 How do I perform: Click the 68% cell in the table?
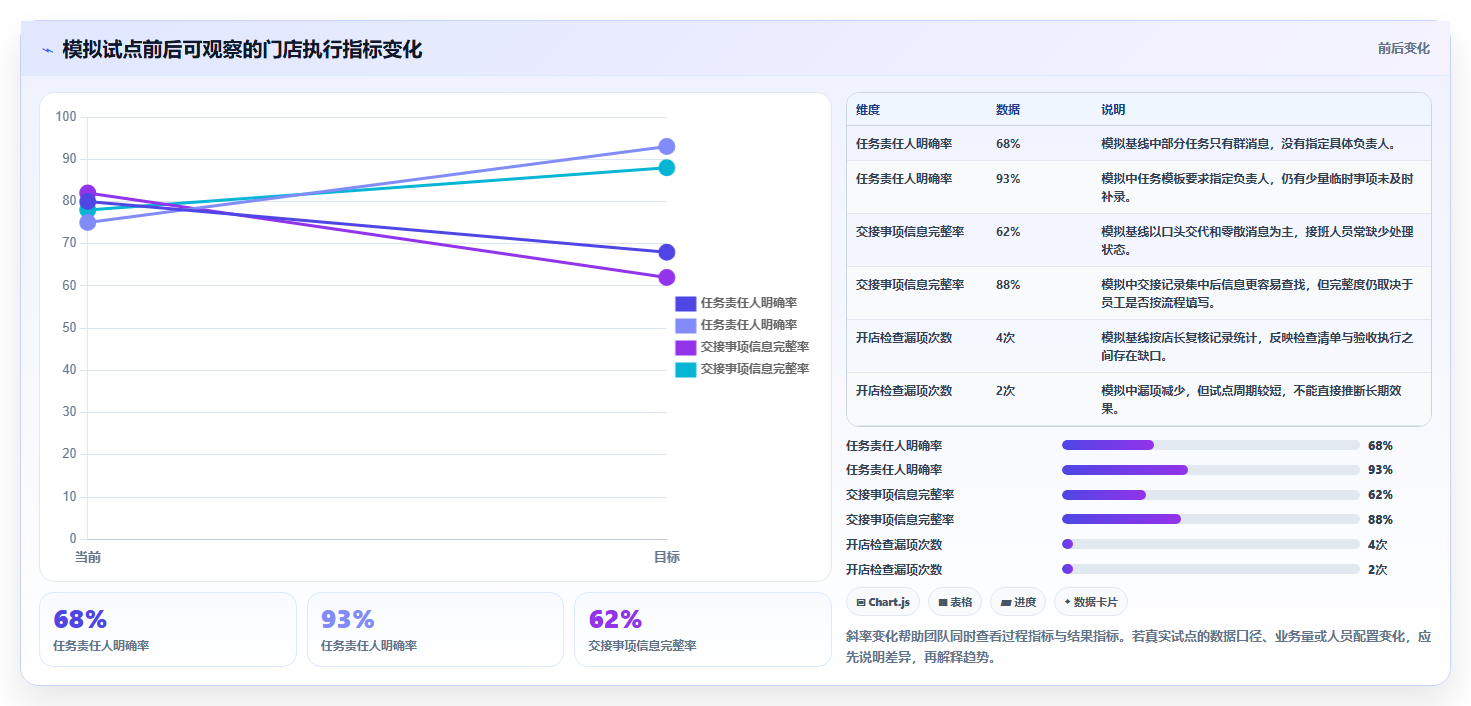pyautogui.click(x=1008, y=144)
